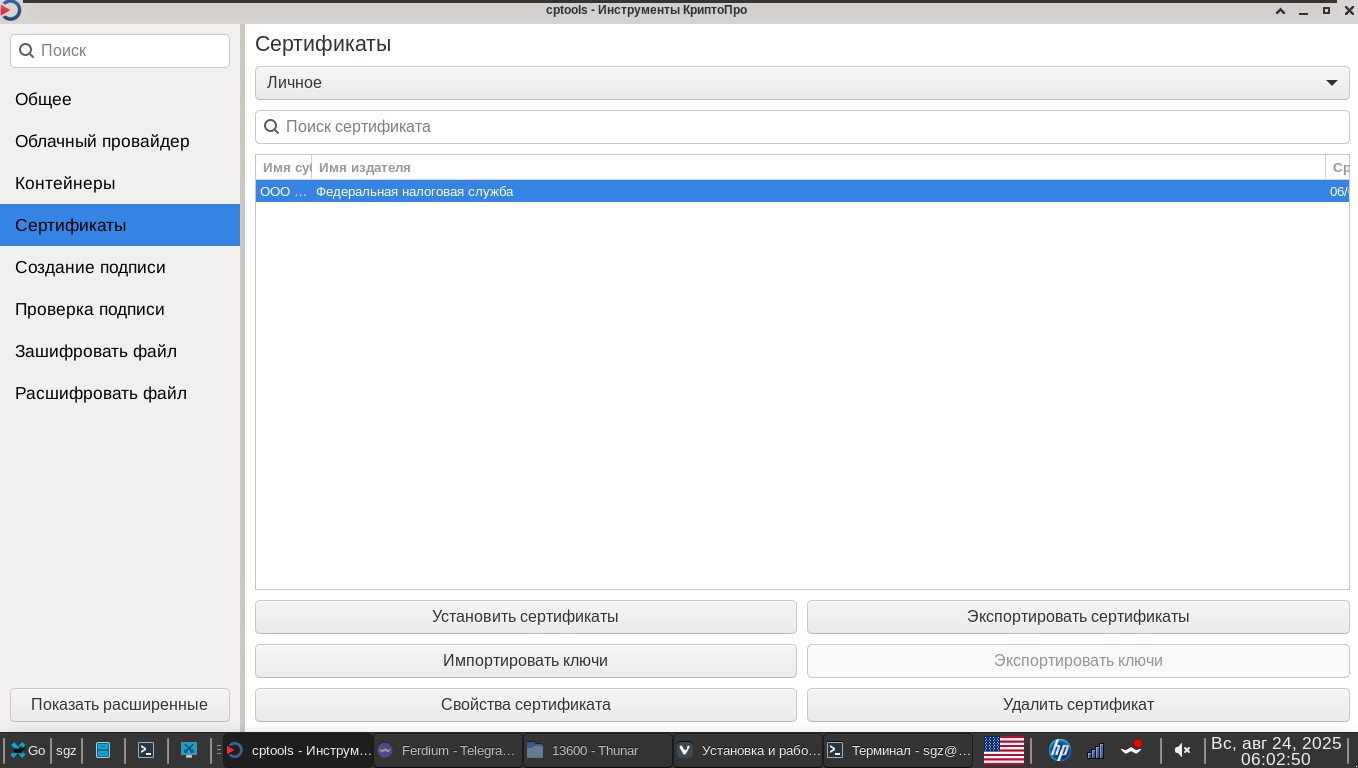Sort by the truncated Имя суб… column header
This screenshot has height=768, width=1358.
tap(284, 167)
